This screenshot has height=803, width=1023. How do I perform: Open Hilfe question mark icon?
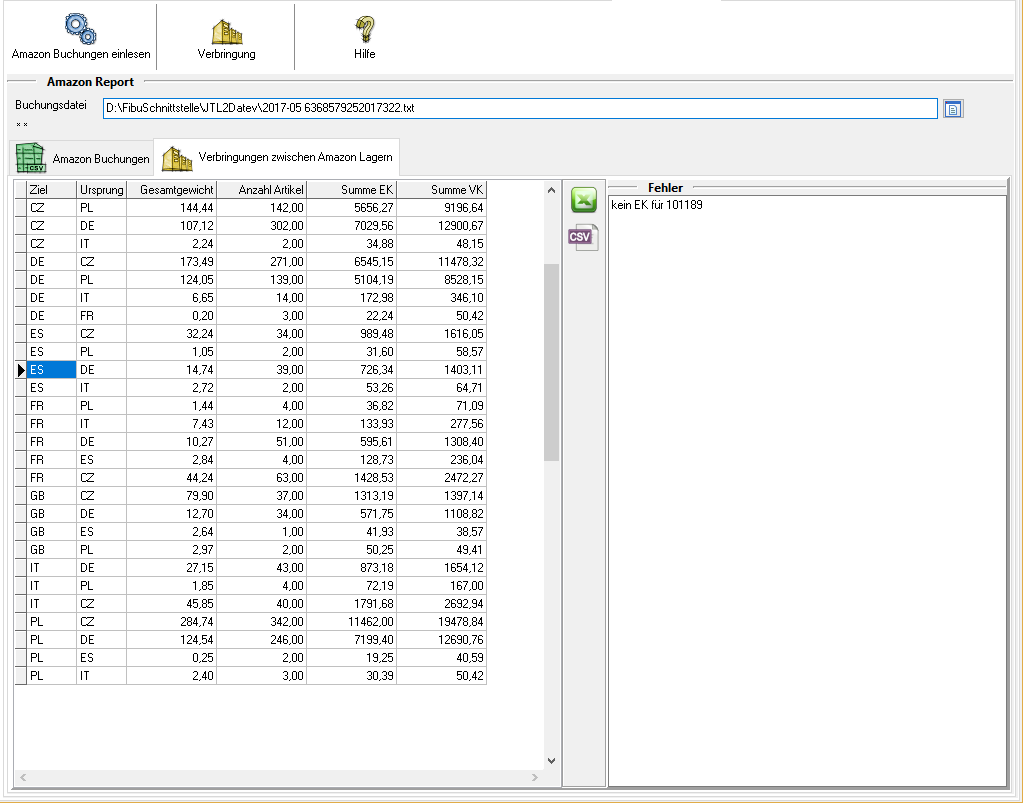tap(364, 28)
